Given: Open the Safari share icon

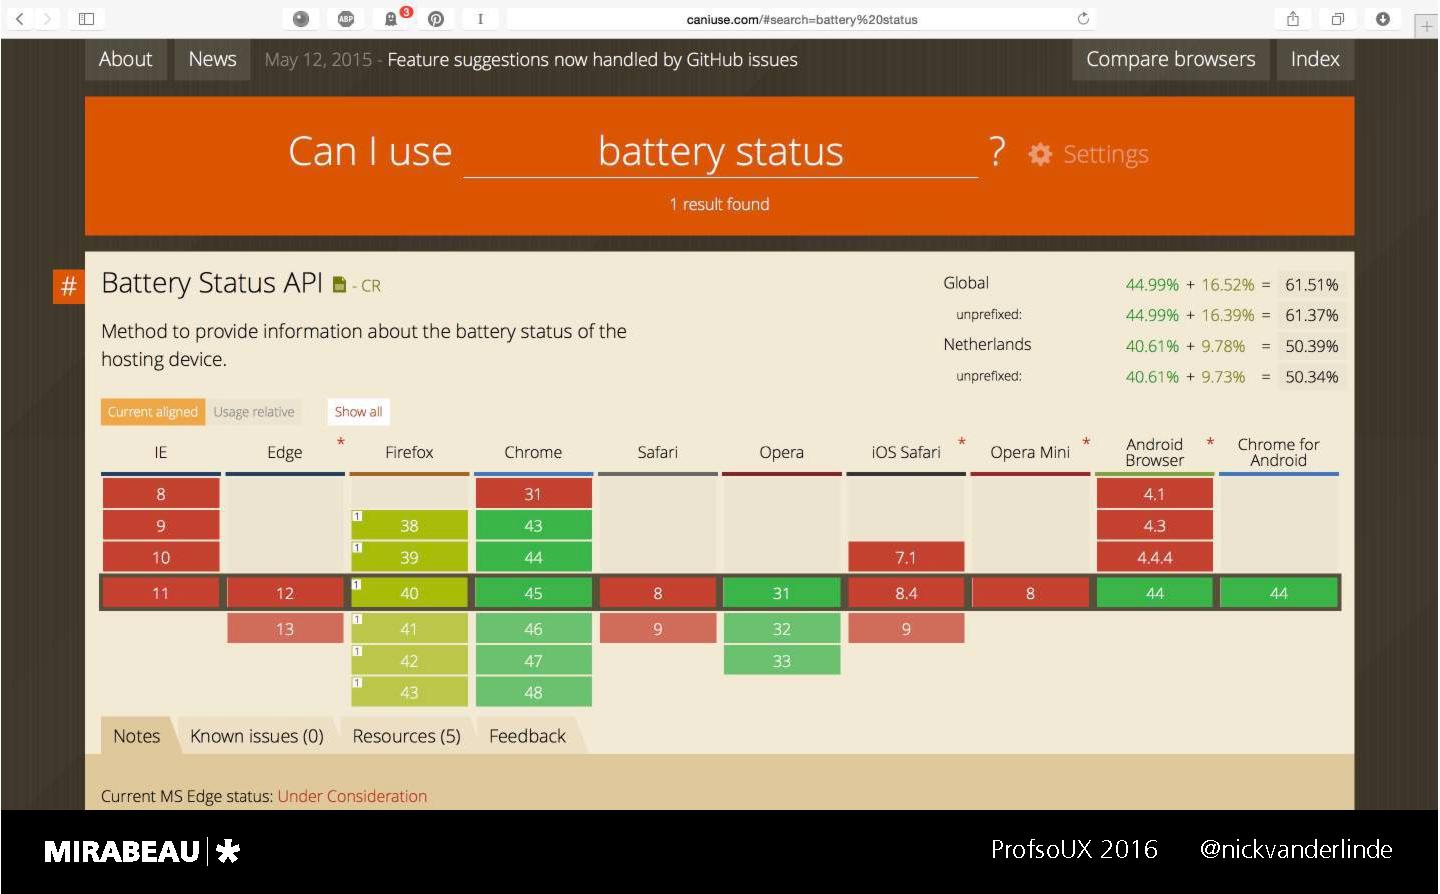Looking at the screenshot, I should click(x=1293, y=18).
